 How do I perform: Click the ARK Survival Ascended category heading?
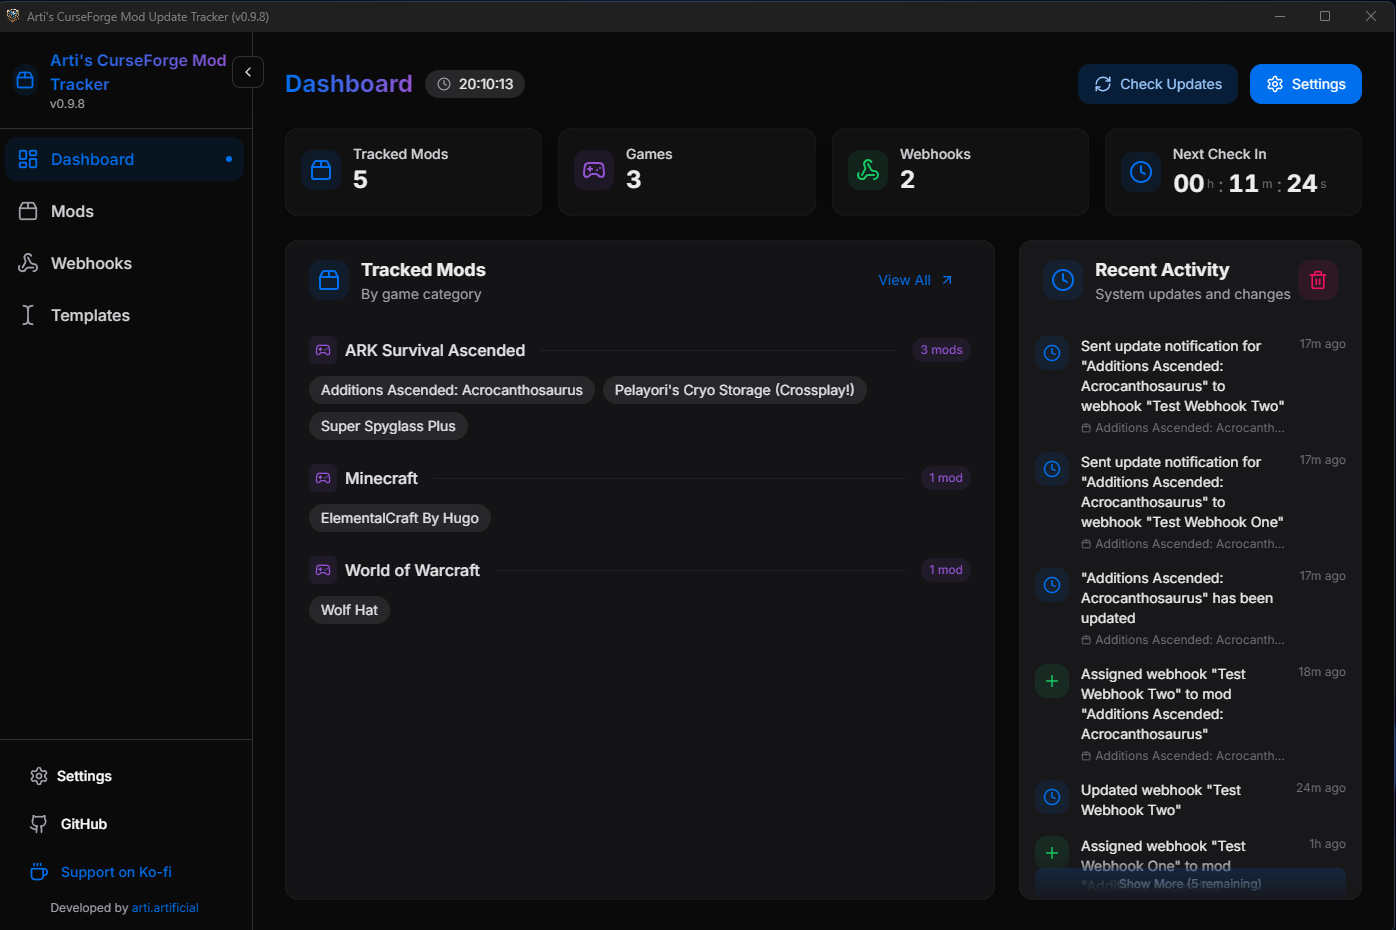tap(435, 350)
